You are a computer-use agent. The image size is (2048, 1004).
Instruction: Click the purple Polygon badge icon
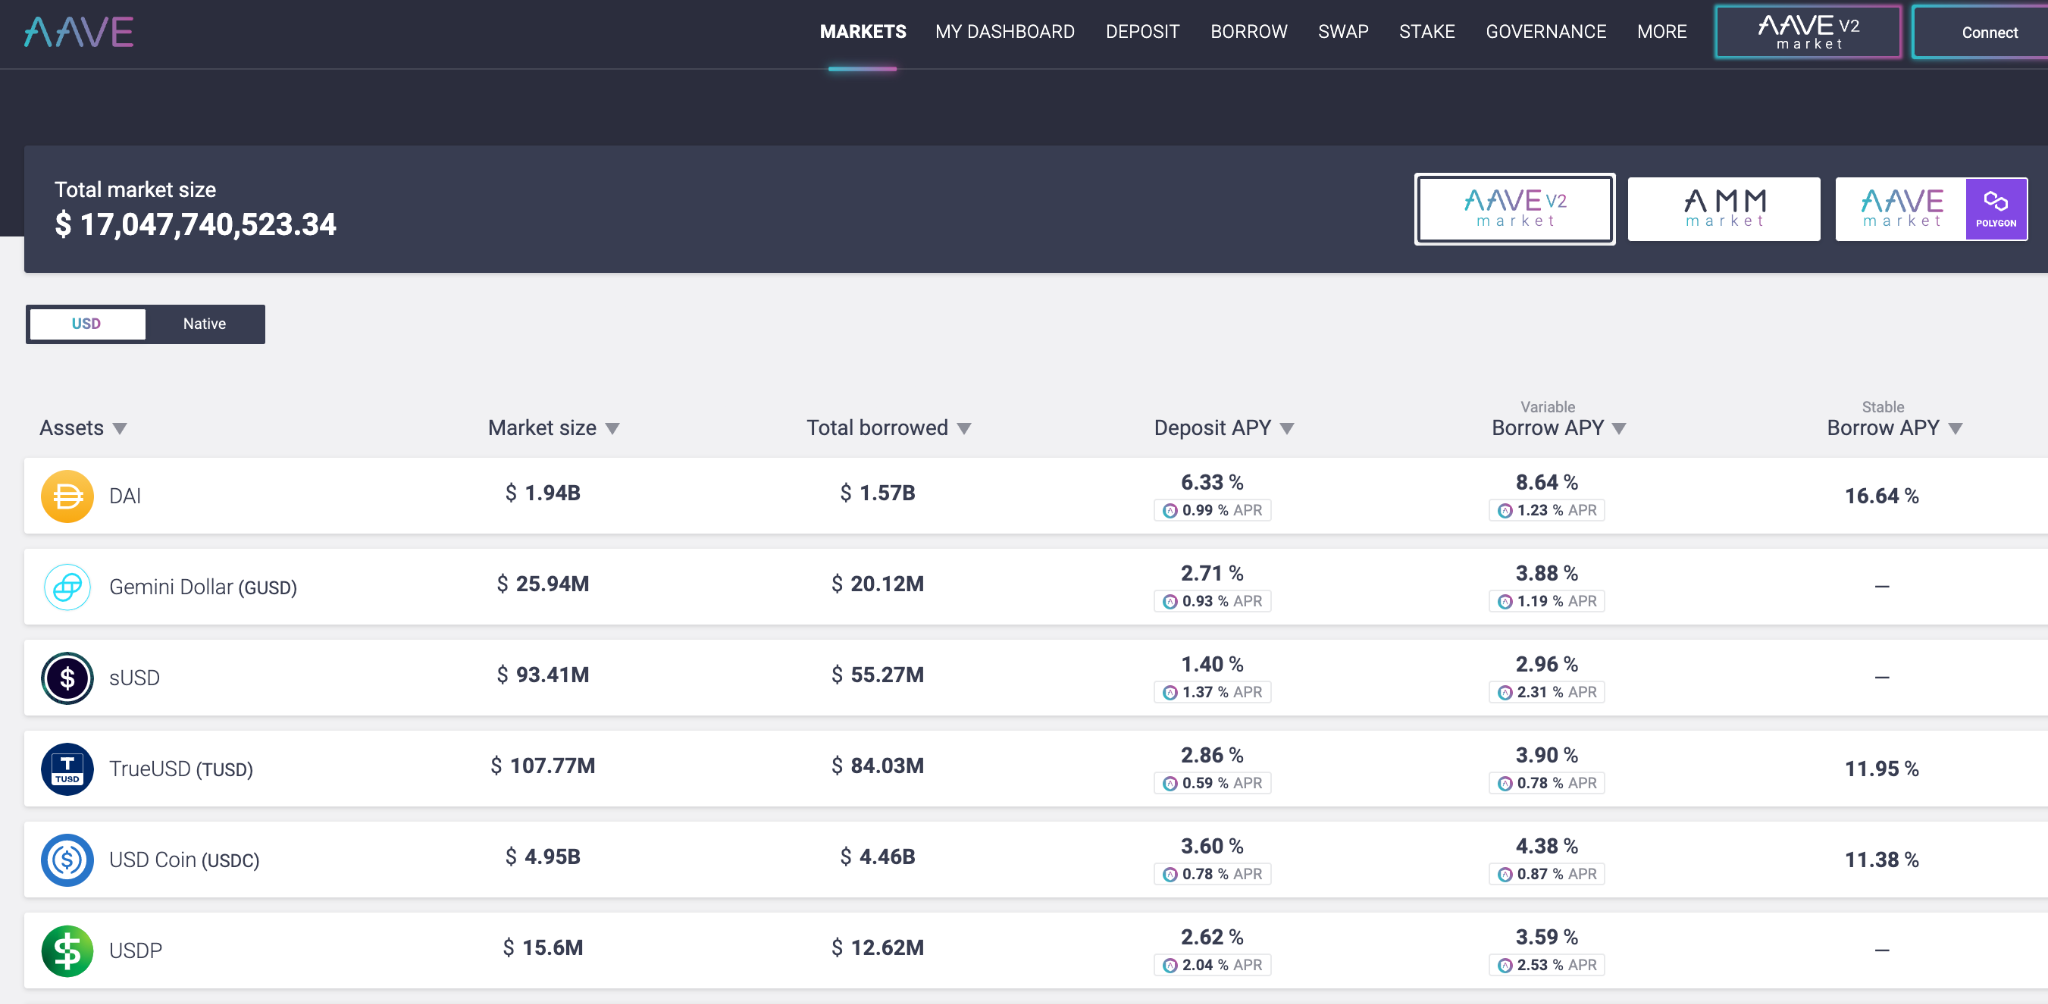coord(1996,209)
